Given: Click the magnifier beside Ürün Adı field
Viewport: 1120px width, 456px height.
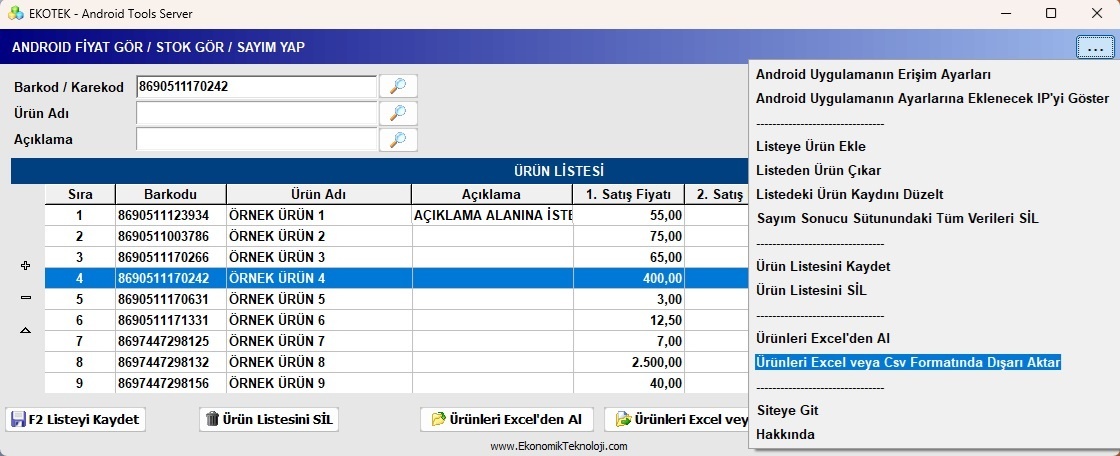Looking at the screenshot, I should click(x=398, y=113).
